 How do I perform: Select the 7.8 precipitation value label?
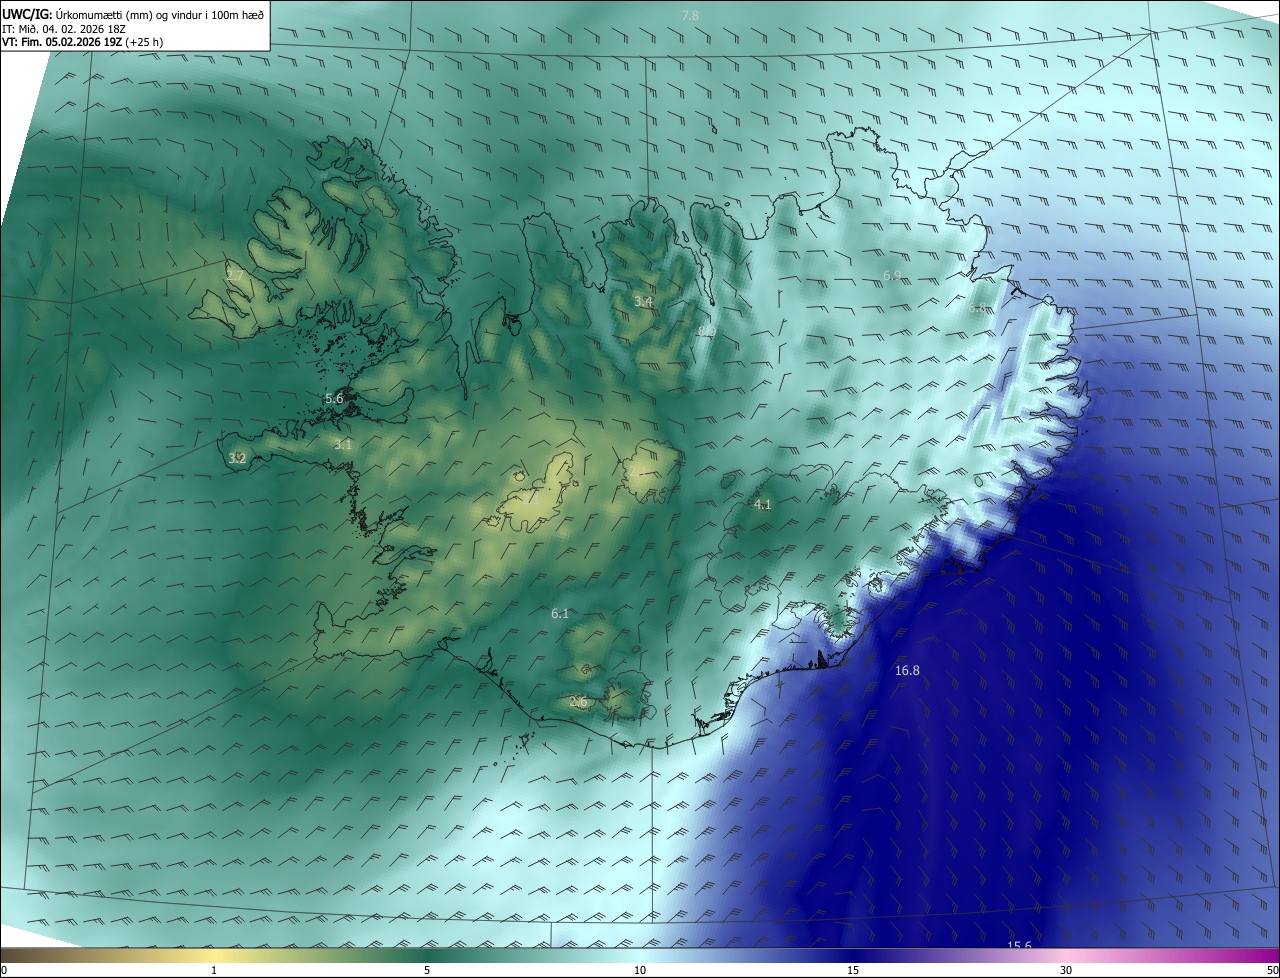690,16
